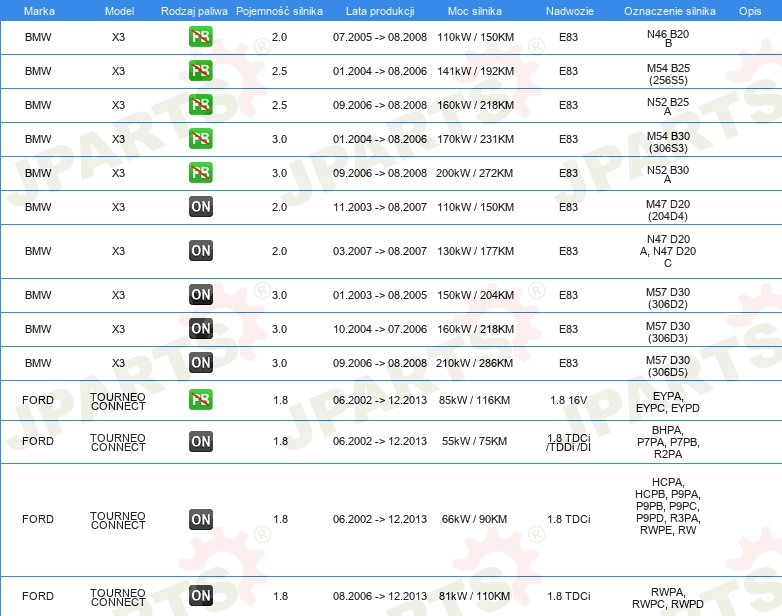Click power value 81kW / 110KM
The image size is (782, 616).
tap(474, 596)
